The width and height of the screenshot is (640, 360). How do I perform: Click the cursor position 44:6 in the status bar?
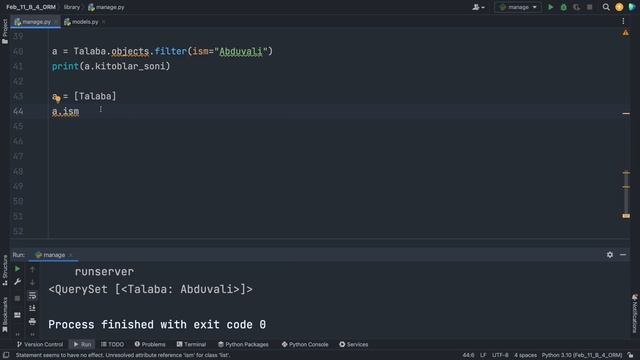(468, 355)
